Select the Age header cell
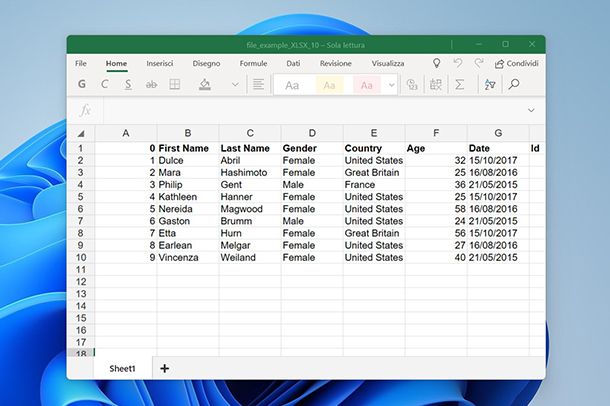The image size is (610, 406). point(436,148)
